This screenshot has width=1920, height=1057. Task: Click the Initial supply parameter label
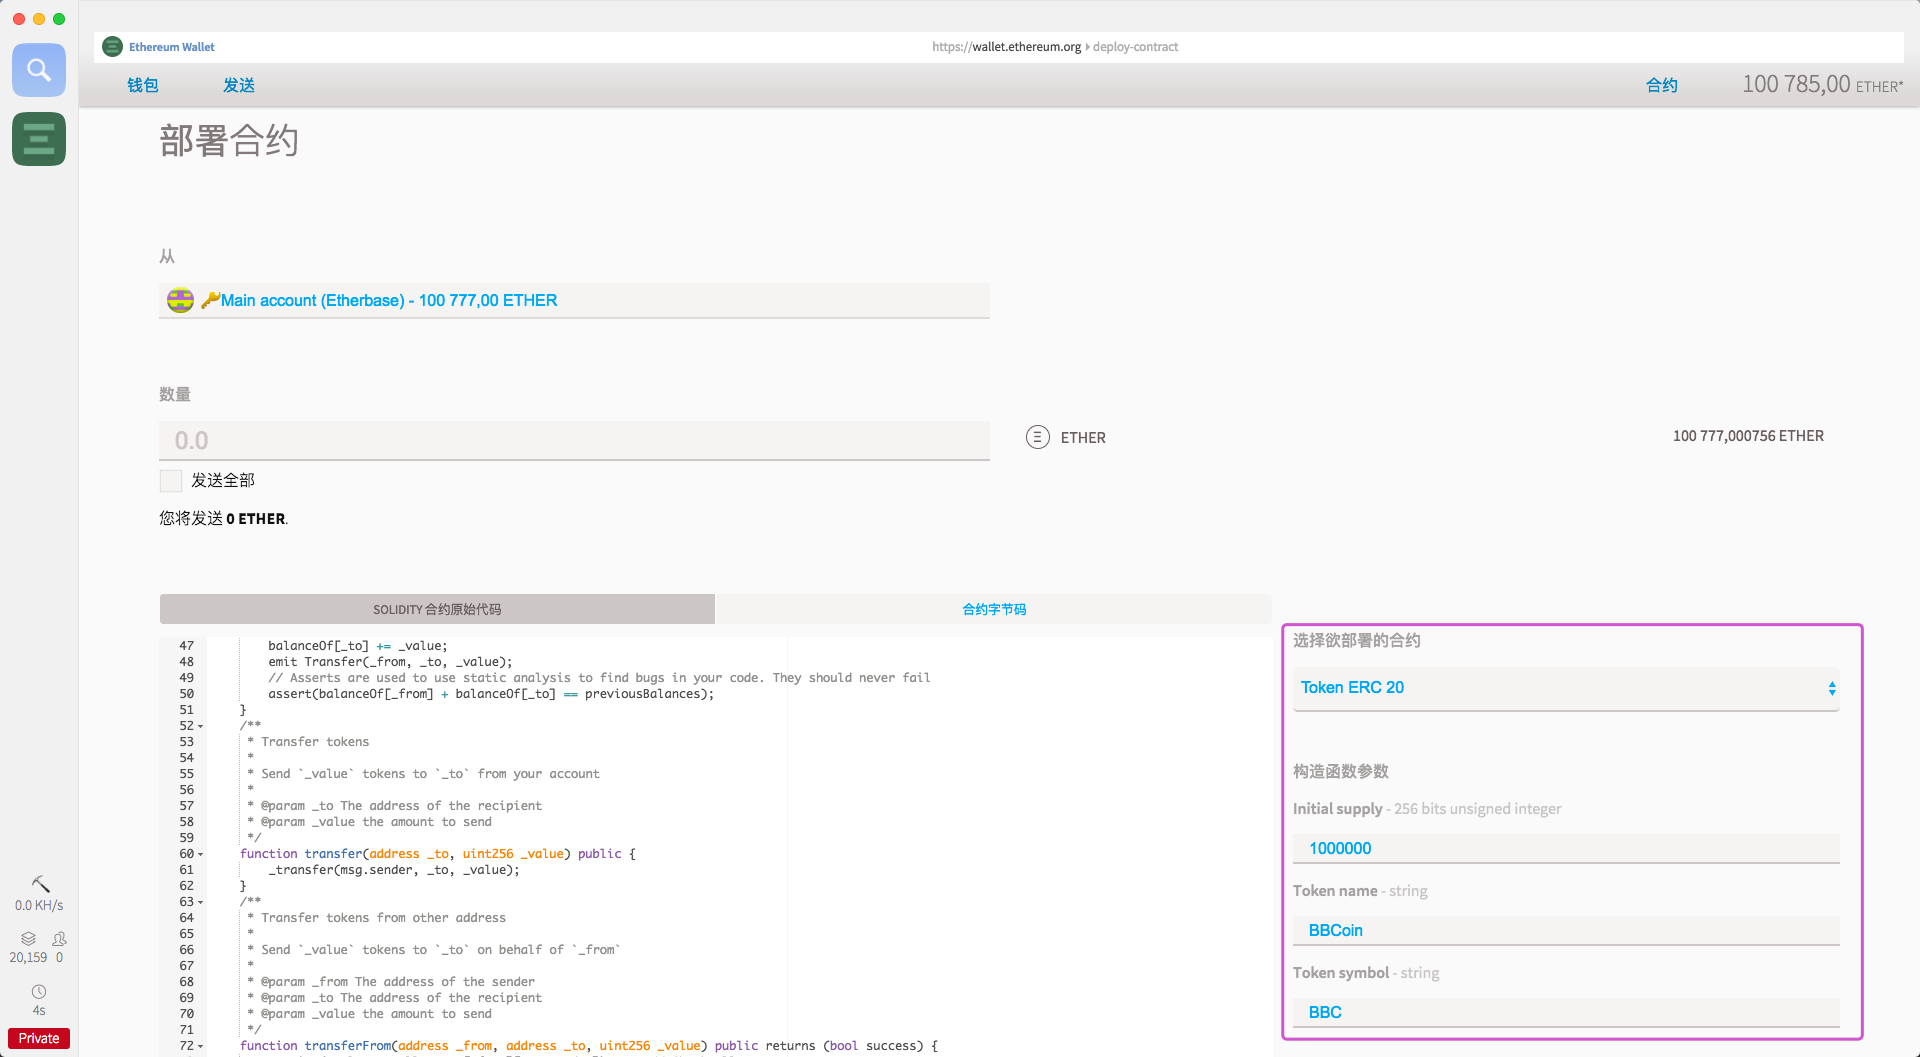pyautogui.click(x=1427, y=808)
